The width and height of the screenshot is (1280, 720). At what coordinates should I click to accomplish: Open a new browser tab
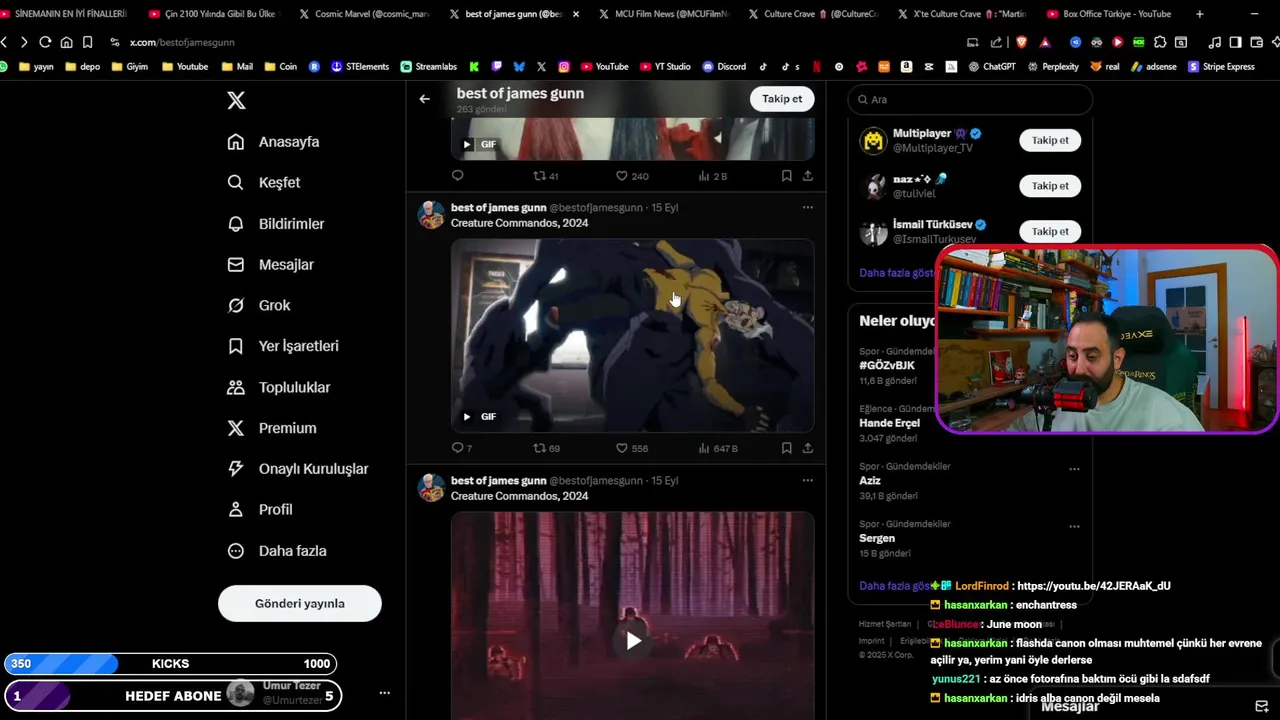[x=1200, y=14]
